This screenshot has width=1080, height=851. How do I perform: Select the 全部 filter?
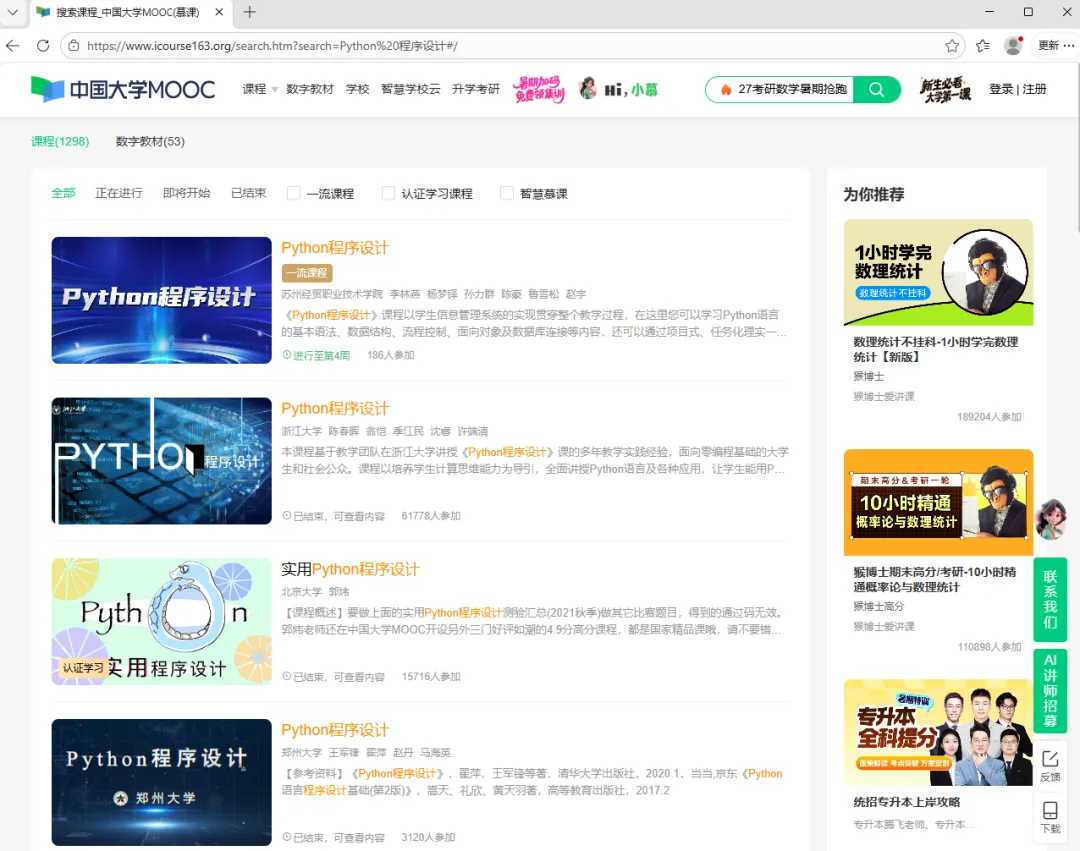(x=63, y=193)
